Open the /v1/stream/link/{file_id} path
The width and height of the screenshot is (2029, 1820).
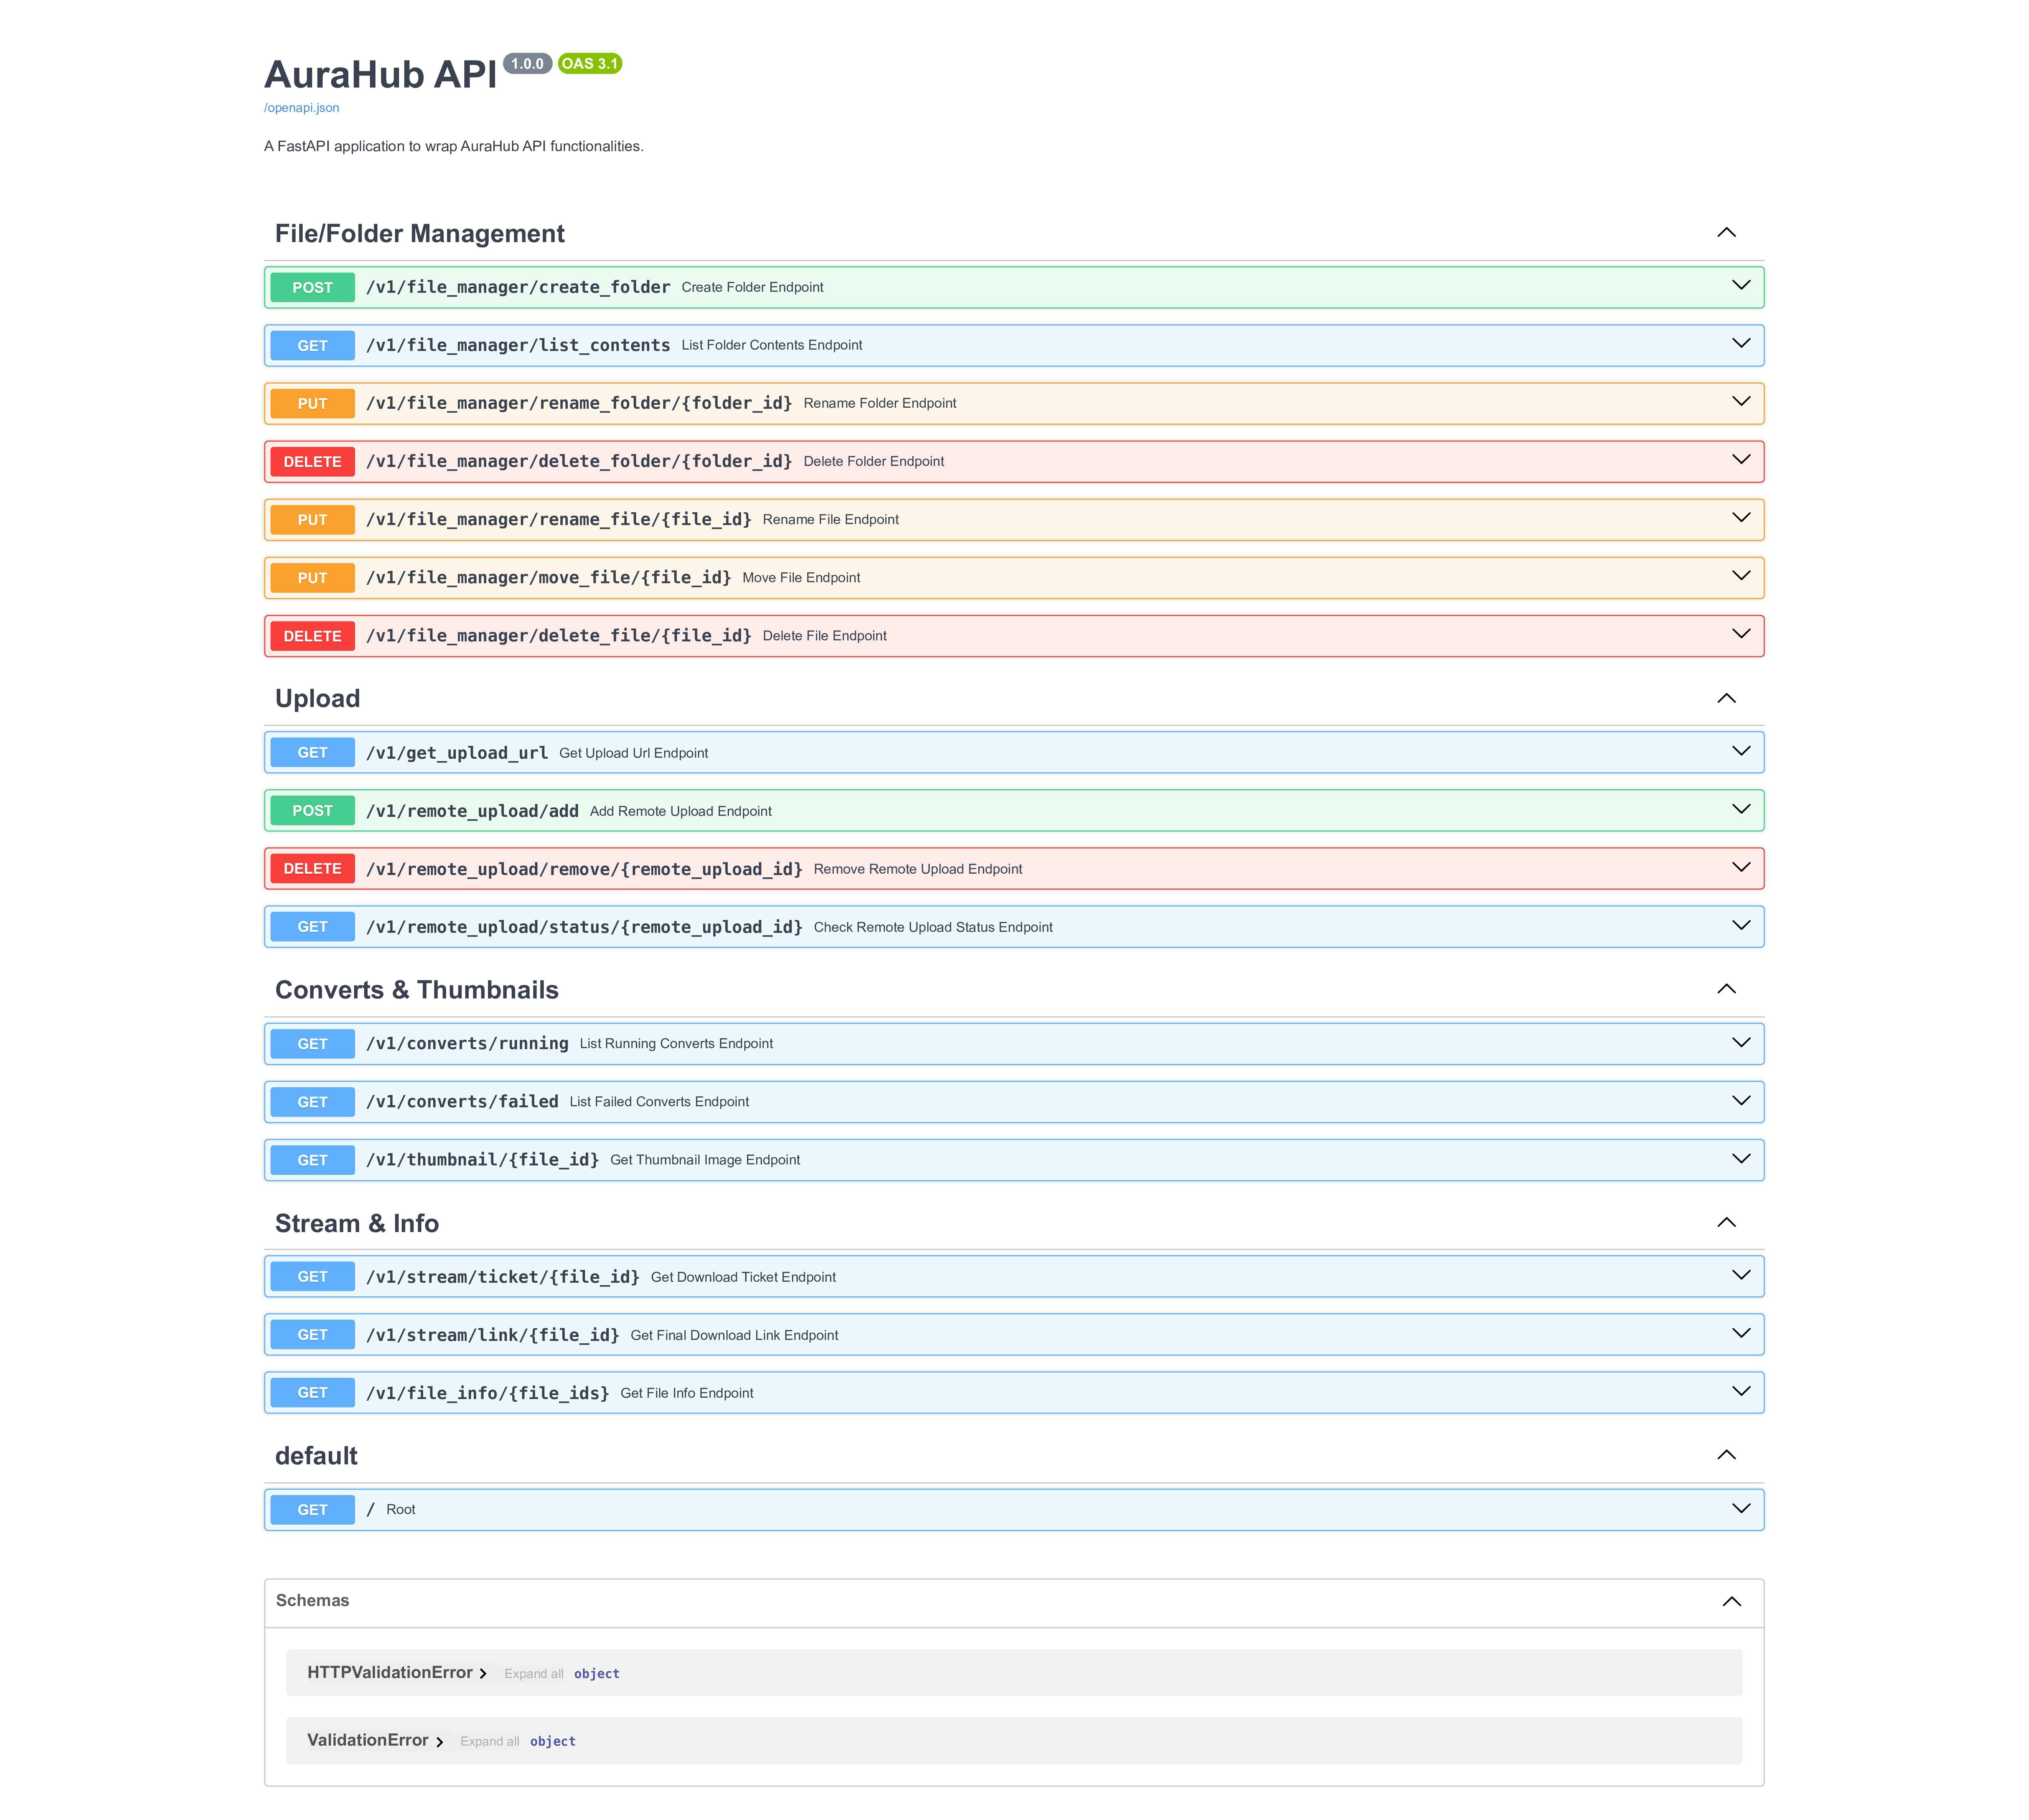[493, 1335]
